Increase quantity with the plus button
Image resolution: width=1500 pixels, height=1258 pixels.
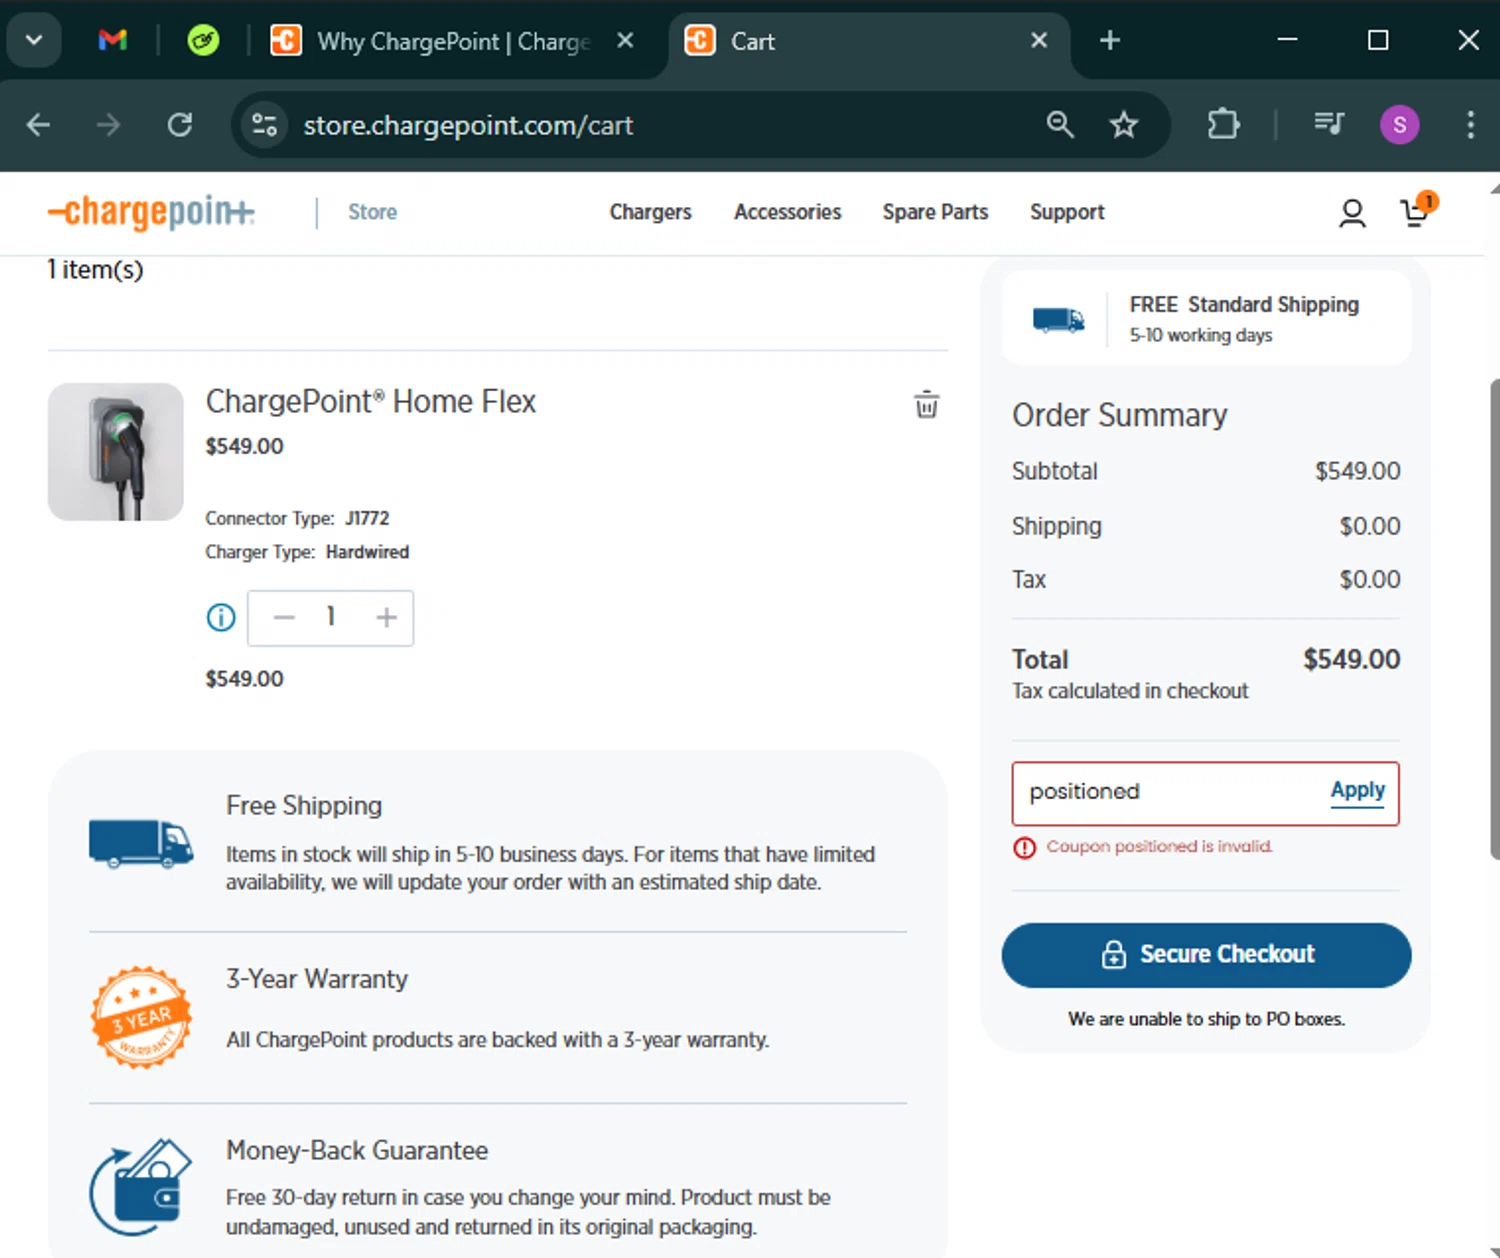386,618
